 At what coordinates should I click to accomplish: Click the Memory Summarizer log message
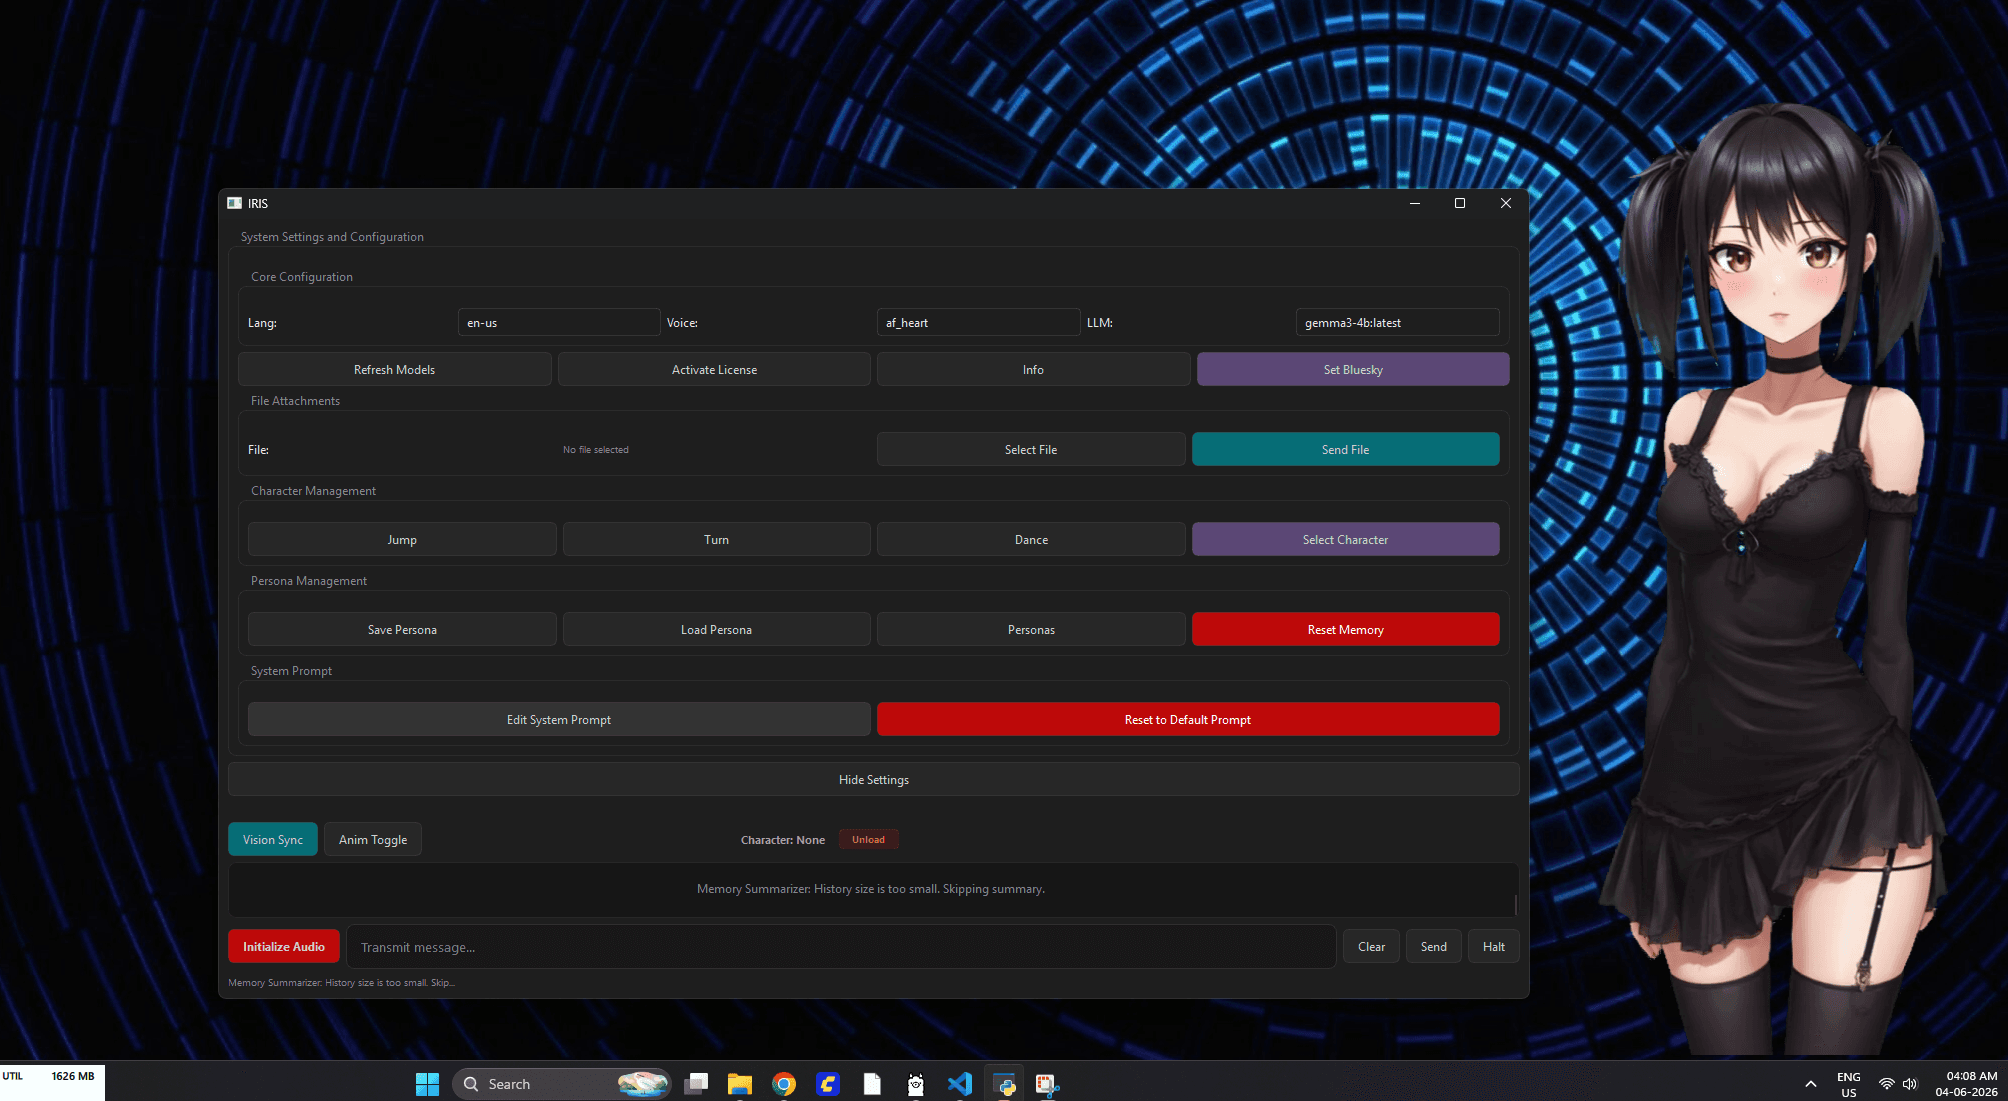click(871, 889)
